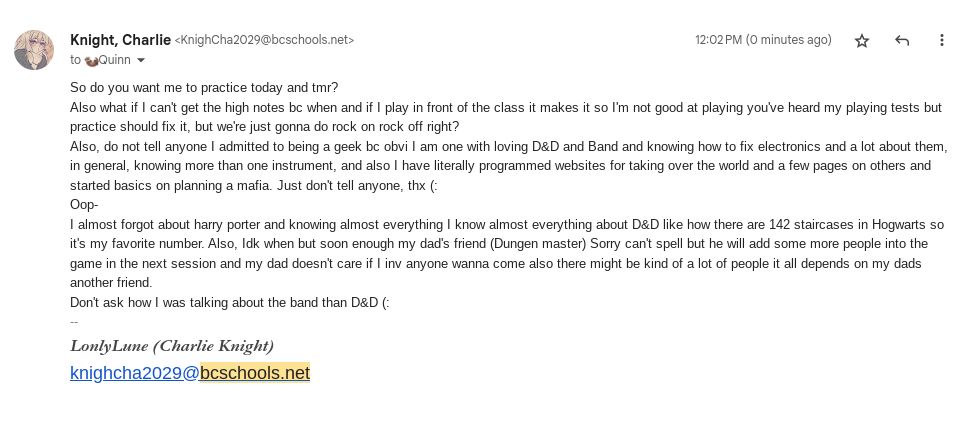Click the "LonlyLune (Charlie Knight)" signature name
The width and height of the screenshot is (970, 424).
(x=172, y=346)
